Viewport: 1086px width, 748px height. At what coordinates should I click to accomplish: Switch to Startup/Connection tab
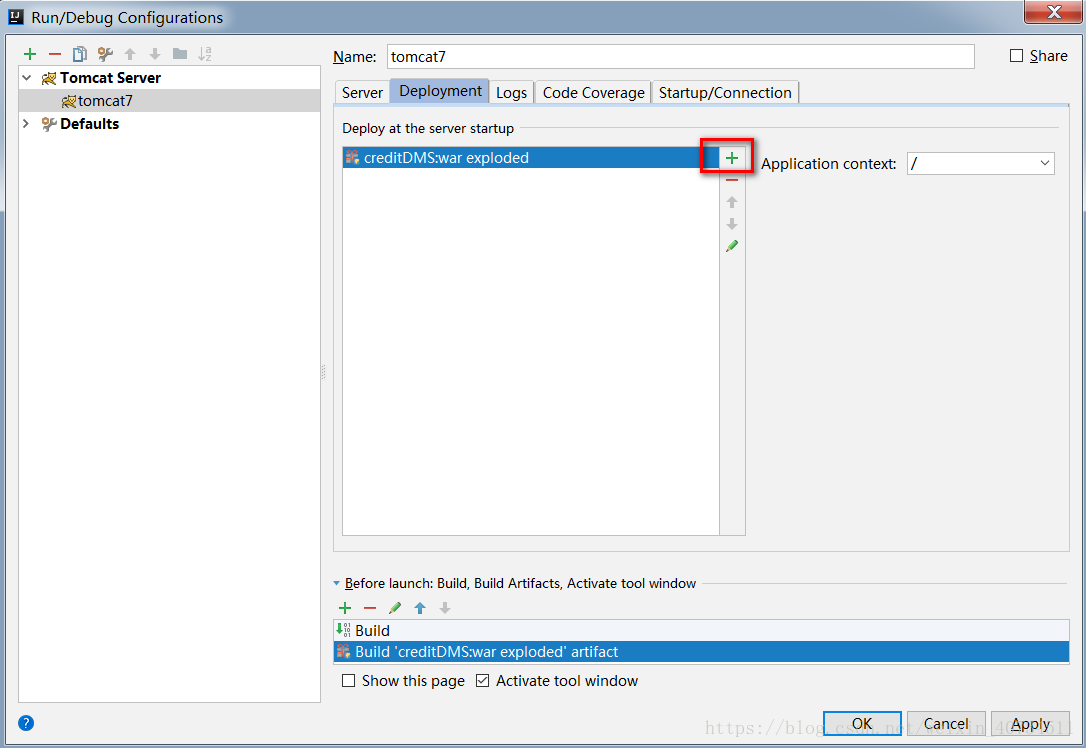725,93
